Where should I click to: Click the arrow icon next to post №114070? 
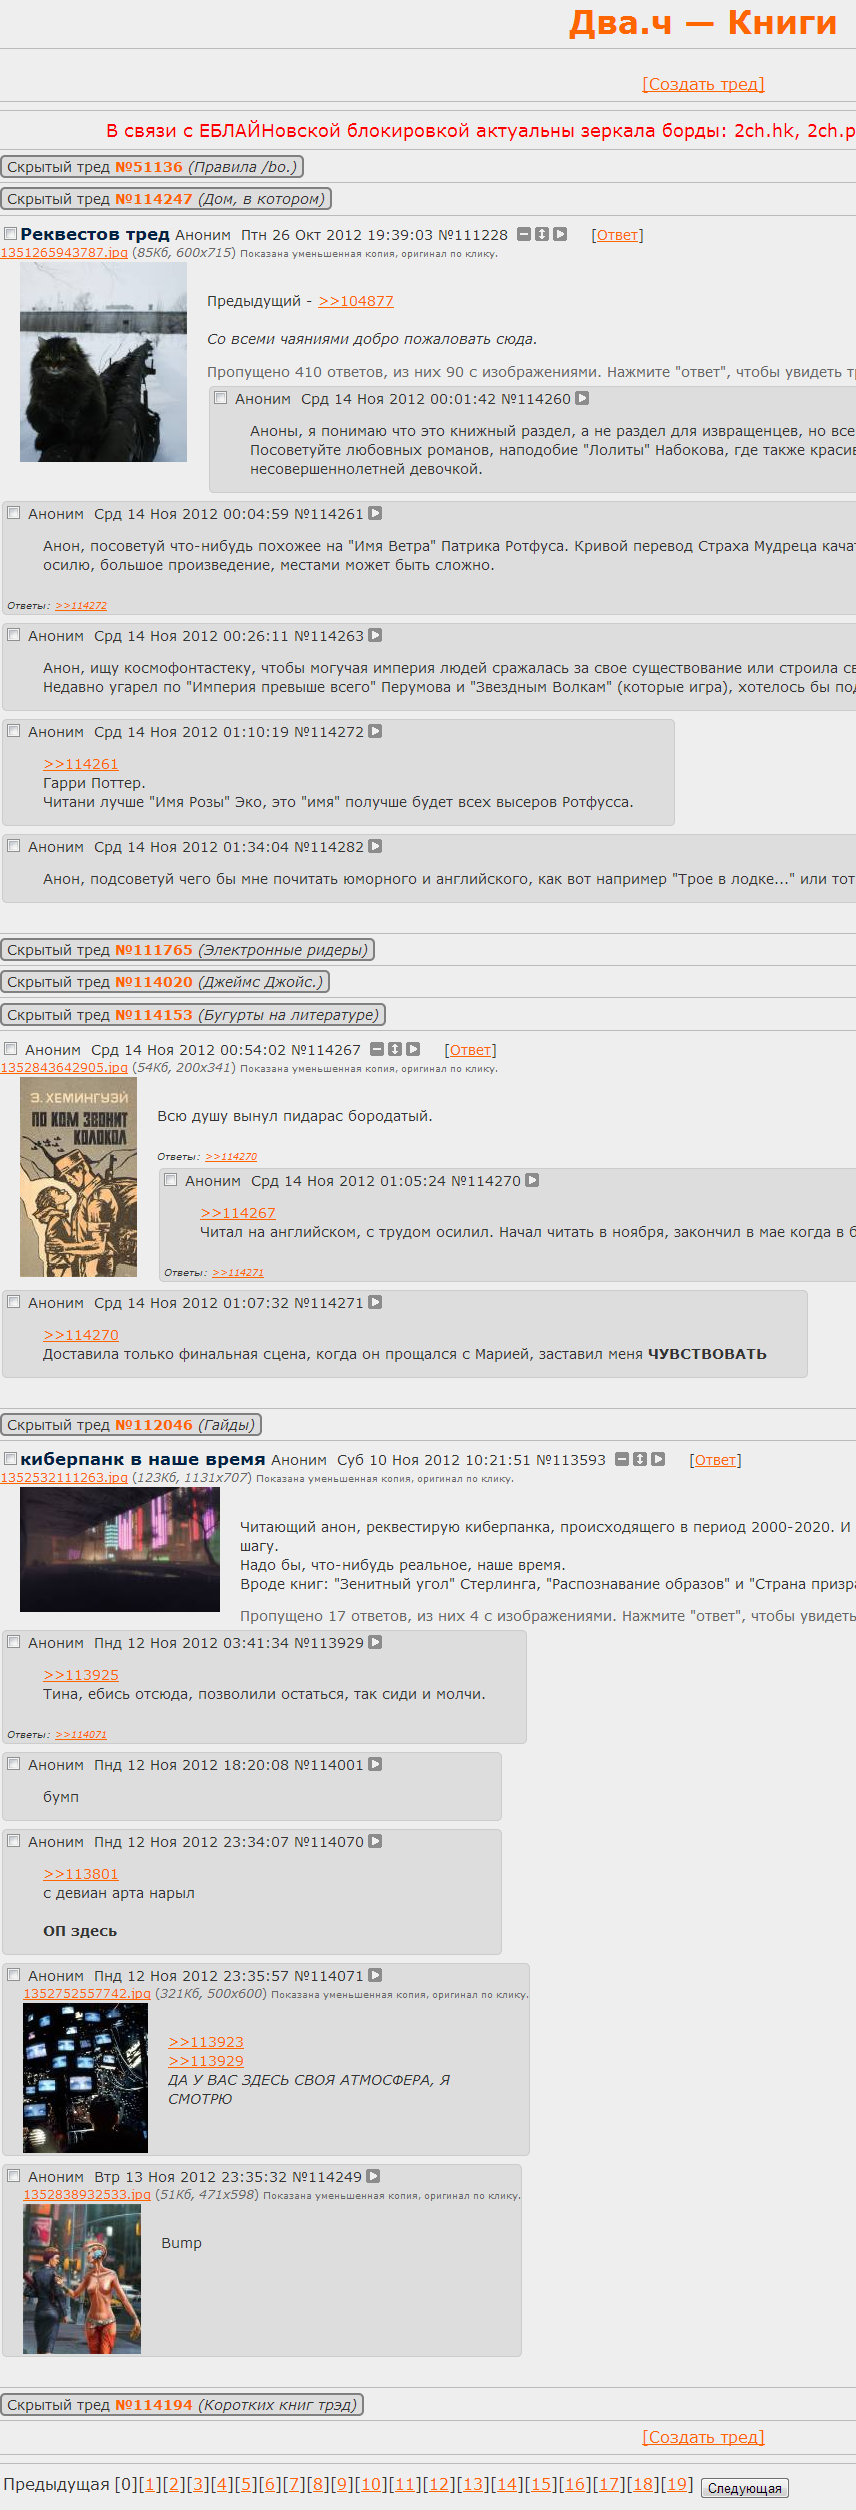click(x=375, y=1841)
